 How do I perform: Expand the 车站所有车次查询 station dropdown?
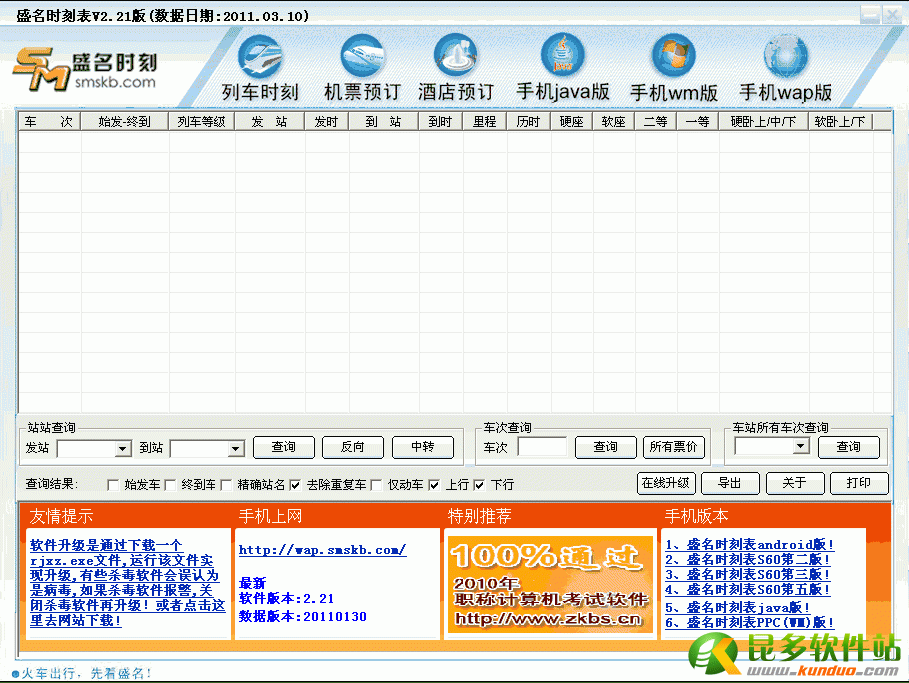[x=800, y=447]
